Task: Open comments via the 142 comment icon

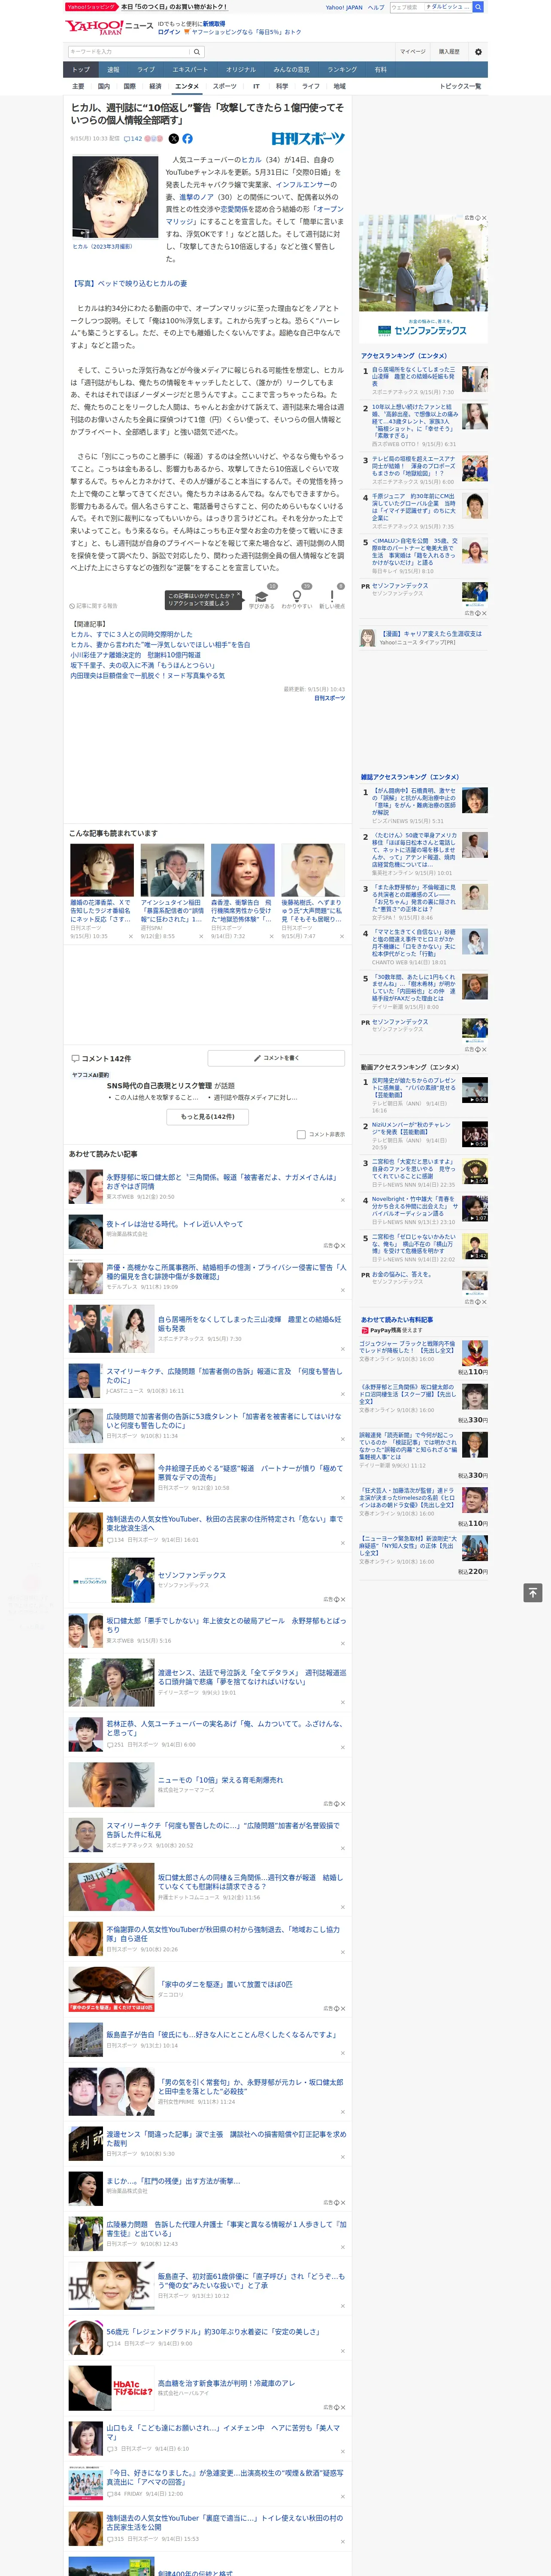Action: tap(132, 139)
